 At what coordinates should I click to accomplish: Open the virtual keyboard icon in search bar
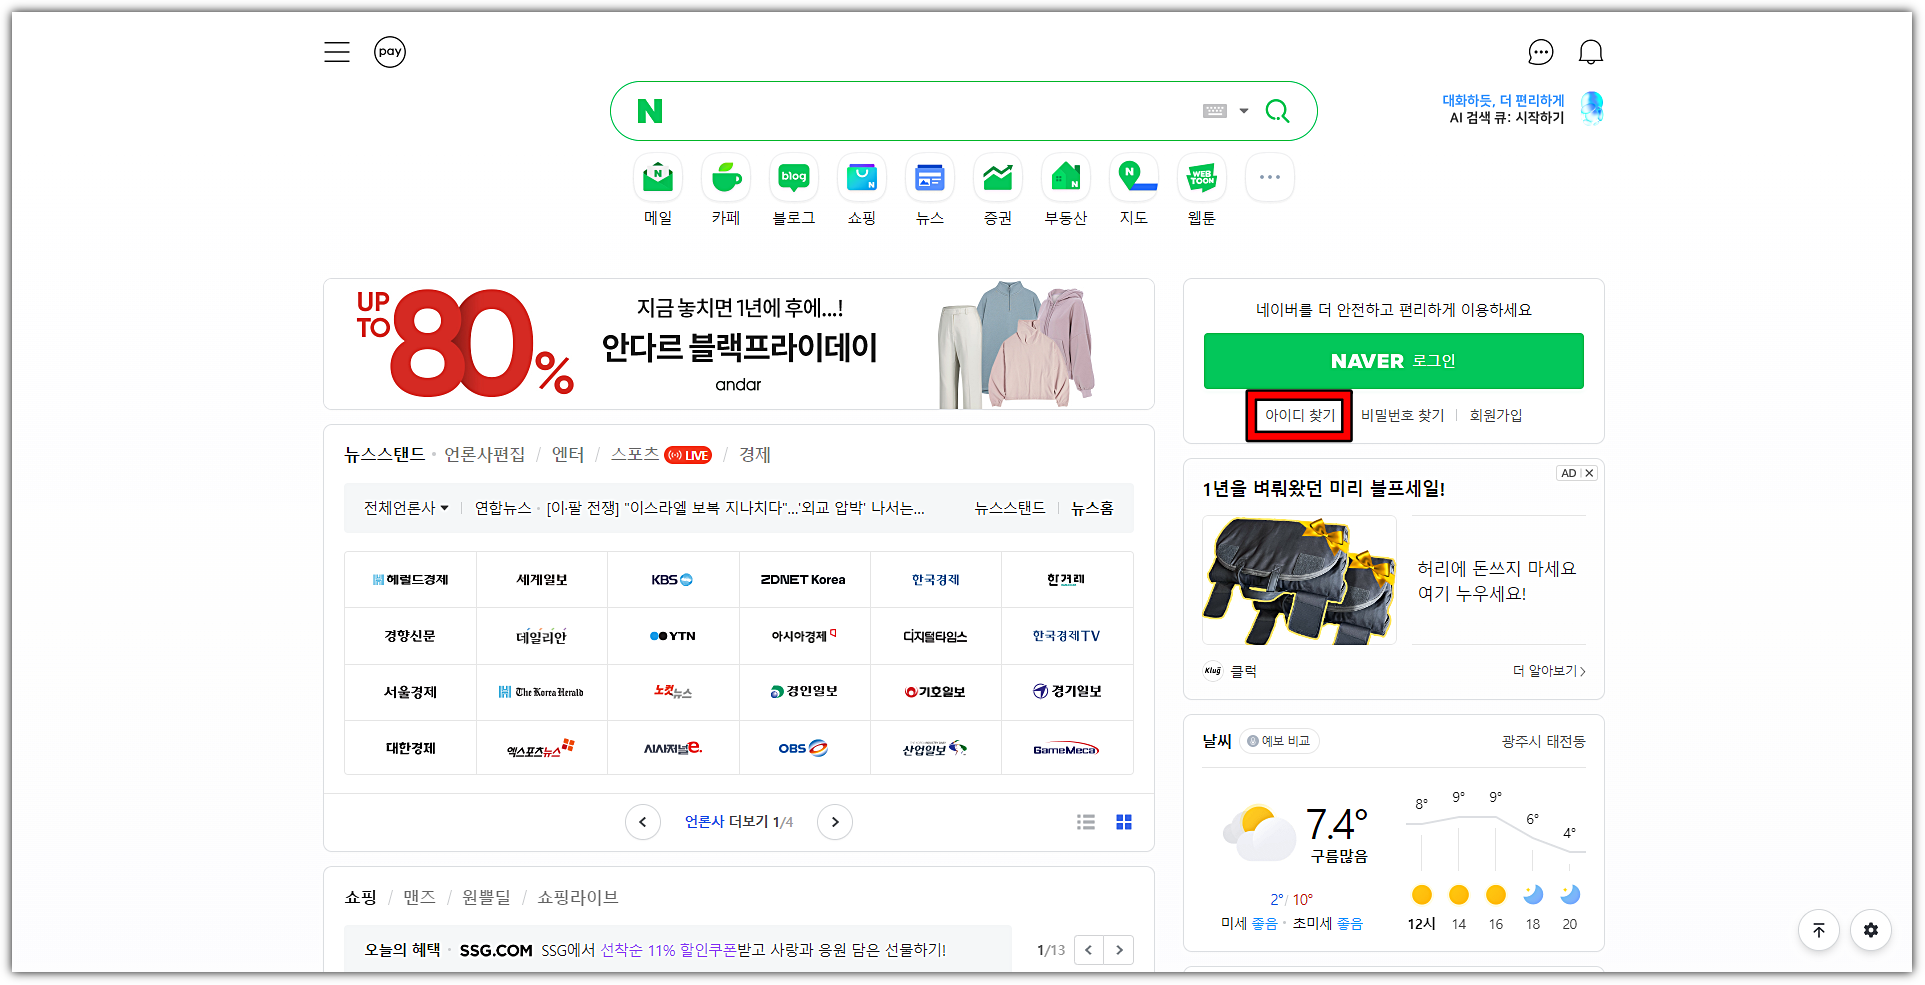tap(1215, 111)
